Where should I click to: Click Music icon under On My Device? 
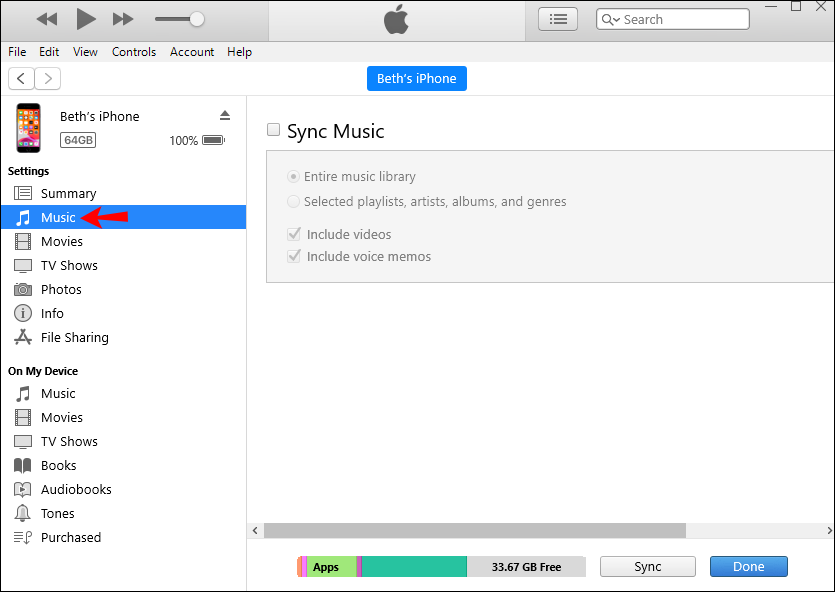click(x=22, y=393)
